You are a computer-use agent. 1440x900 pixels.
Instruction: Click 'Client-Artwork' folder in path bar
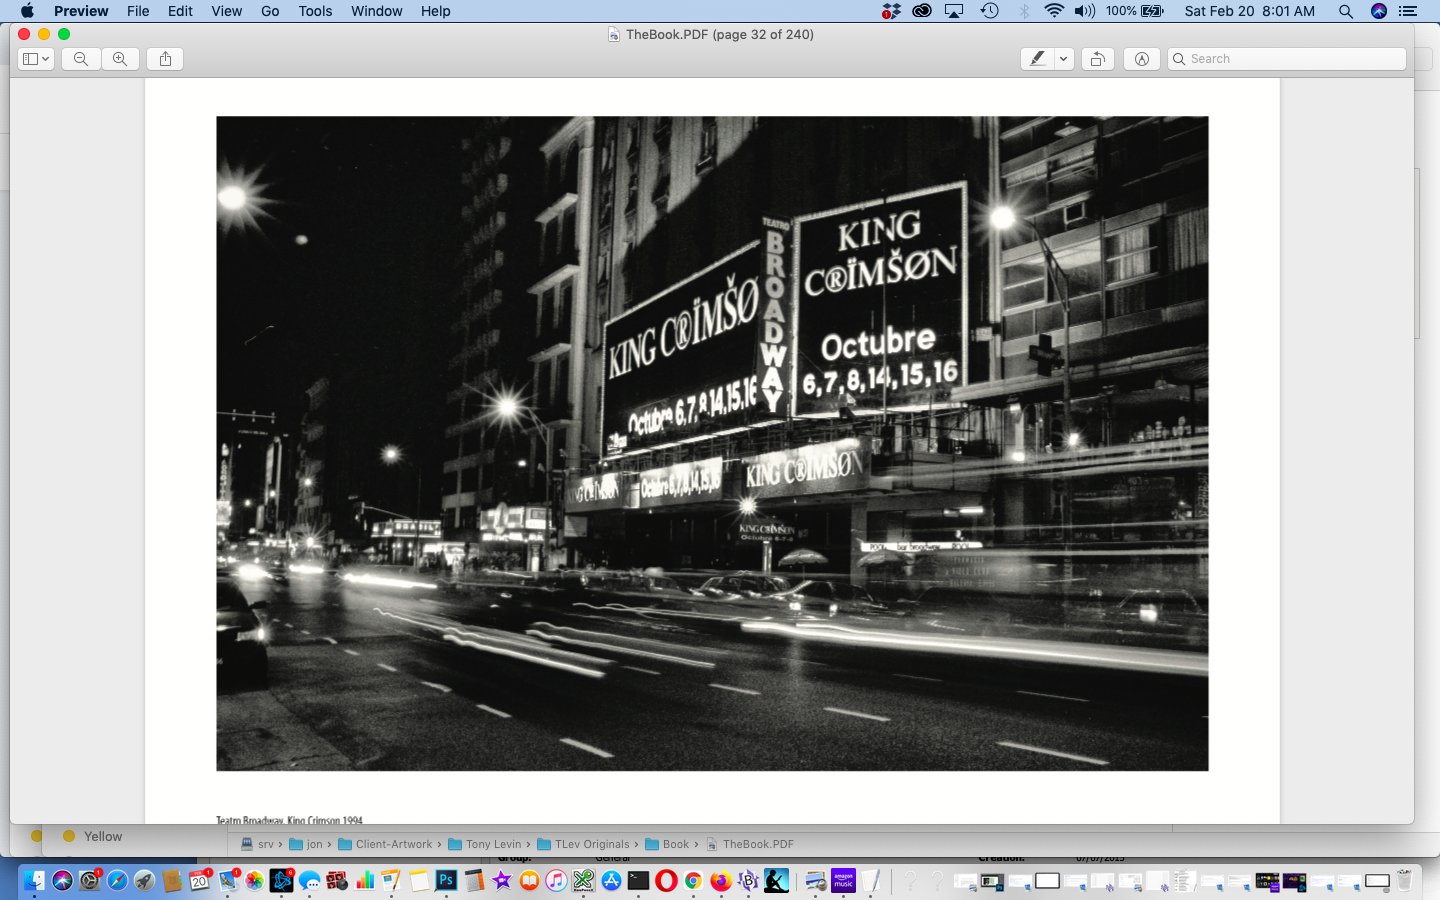click(386, 844)
